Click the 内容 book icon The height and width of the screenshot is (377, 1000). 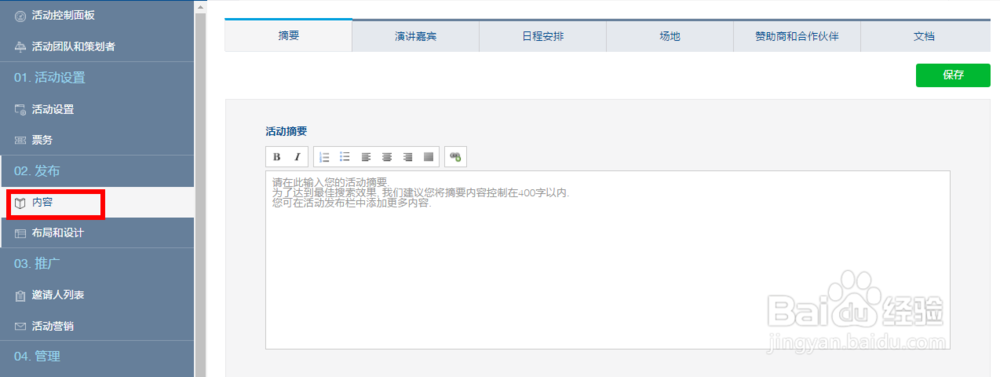[20, 203]
